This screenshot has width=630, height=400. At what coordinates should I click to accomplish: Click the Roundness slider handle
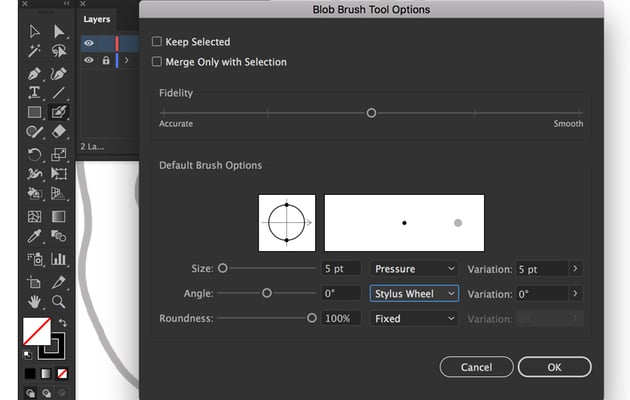point(312,318)
